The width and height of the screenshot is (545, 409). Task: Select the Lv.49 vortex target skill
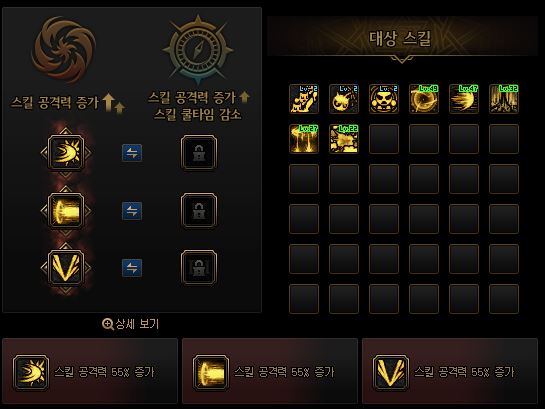pos(424,99)
